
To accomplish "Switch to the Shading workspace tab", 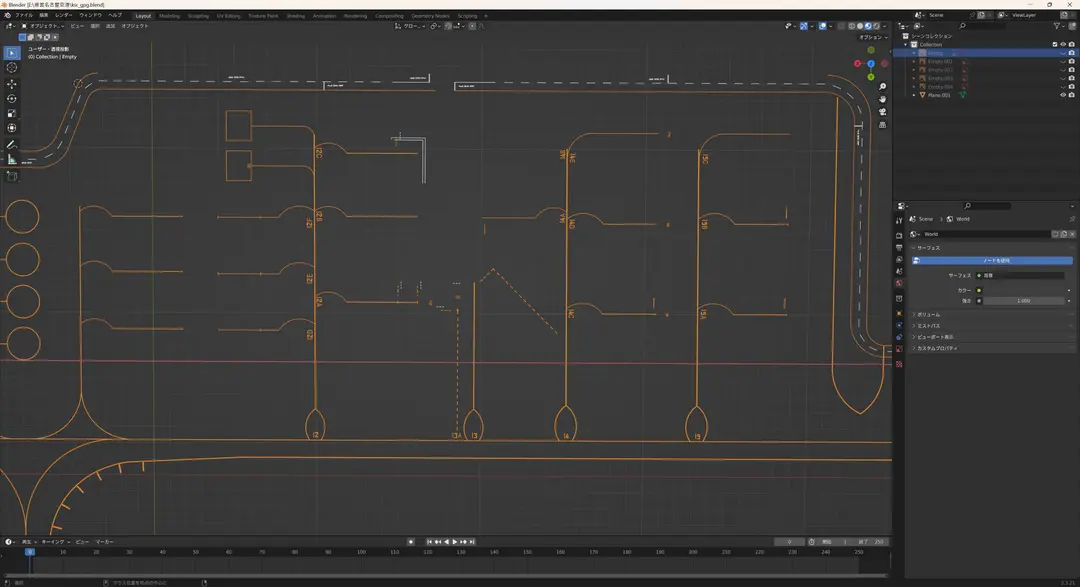I will point(295,16).
